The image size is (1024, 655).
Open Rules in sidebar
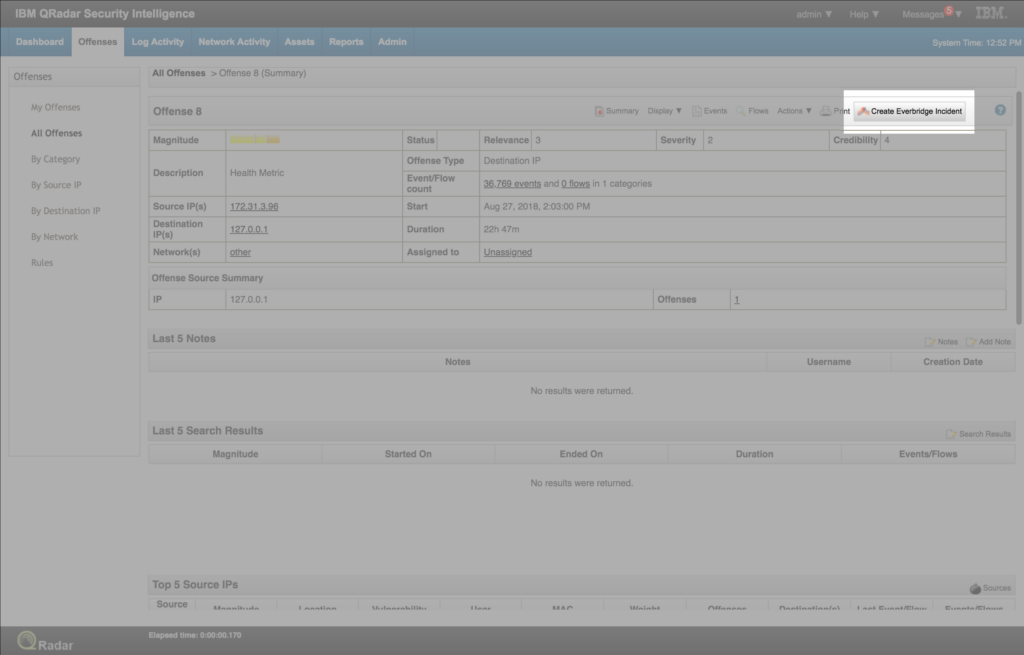(x=42, y=263)
